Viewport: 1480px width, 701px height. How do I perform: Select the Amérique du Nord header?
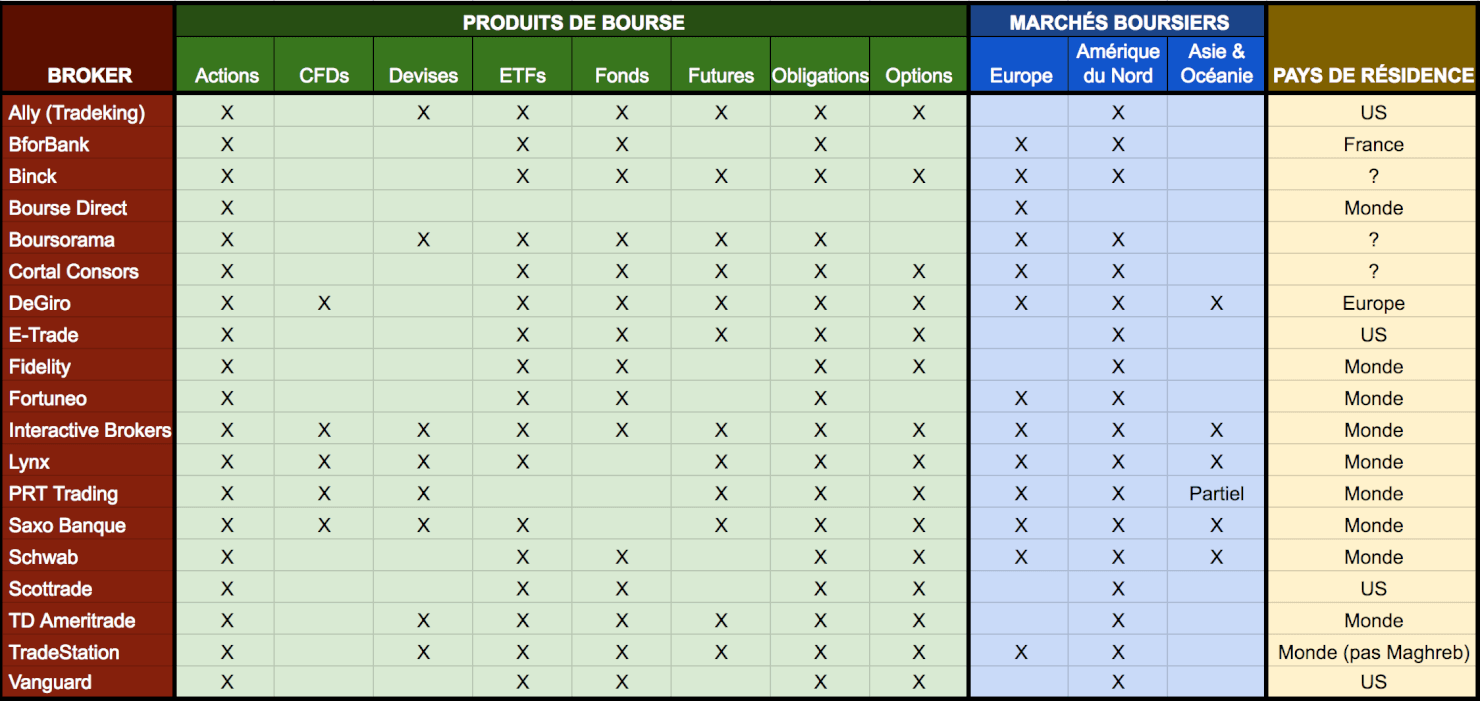(1118, 65)
